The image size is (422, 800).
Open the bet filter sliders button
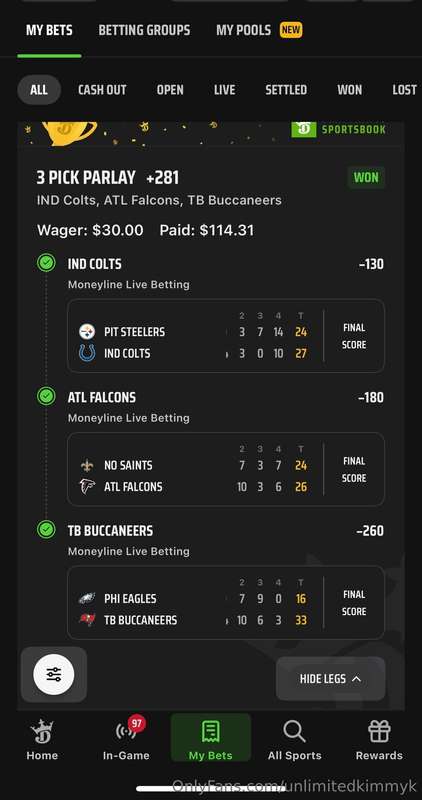click(54, 674)
